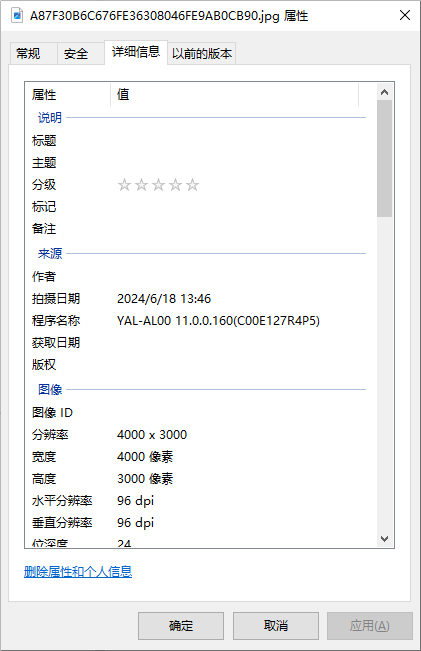This screenshot has width=421, height=651.
Task: Select the 程序名称 property label
Action: click(56, 321)
